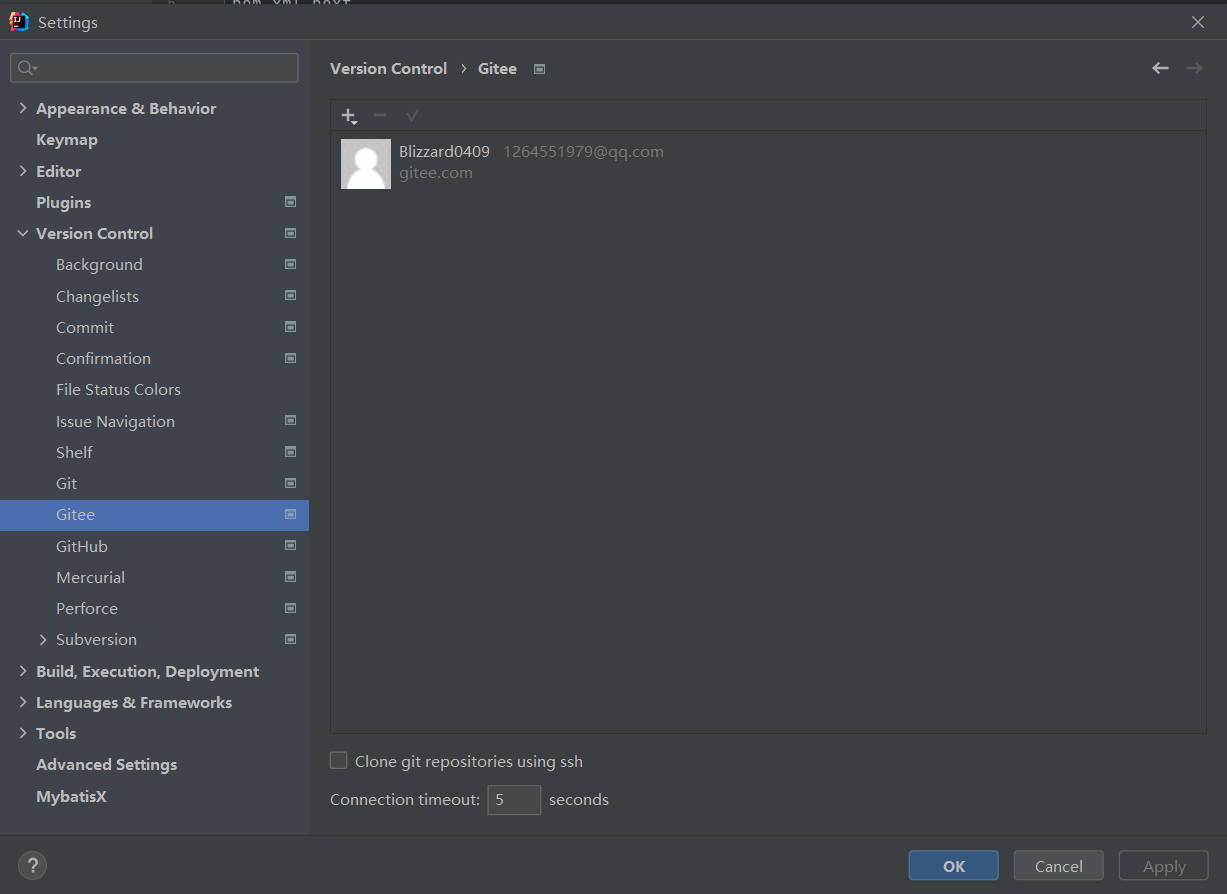The width and height of the screenshot is (1227, 894).
Task: Click project settings icon on Plugins row
Action: click(x=290, y=202)
